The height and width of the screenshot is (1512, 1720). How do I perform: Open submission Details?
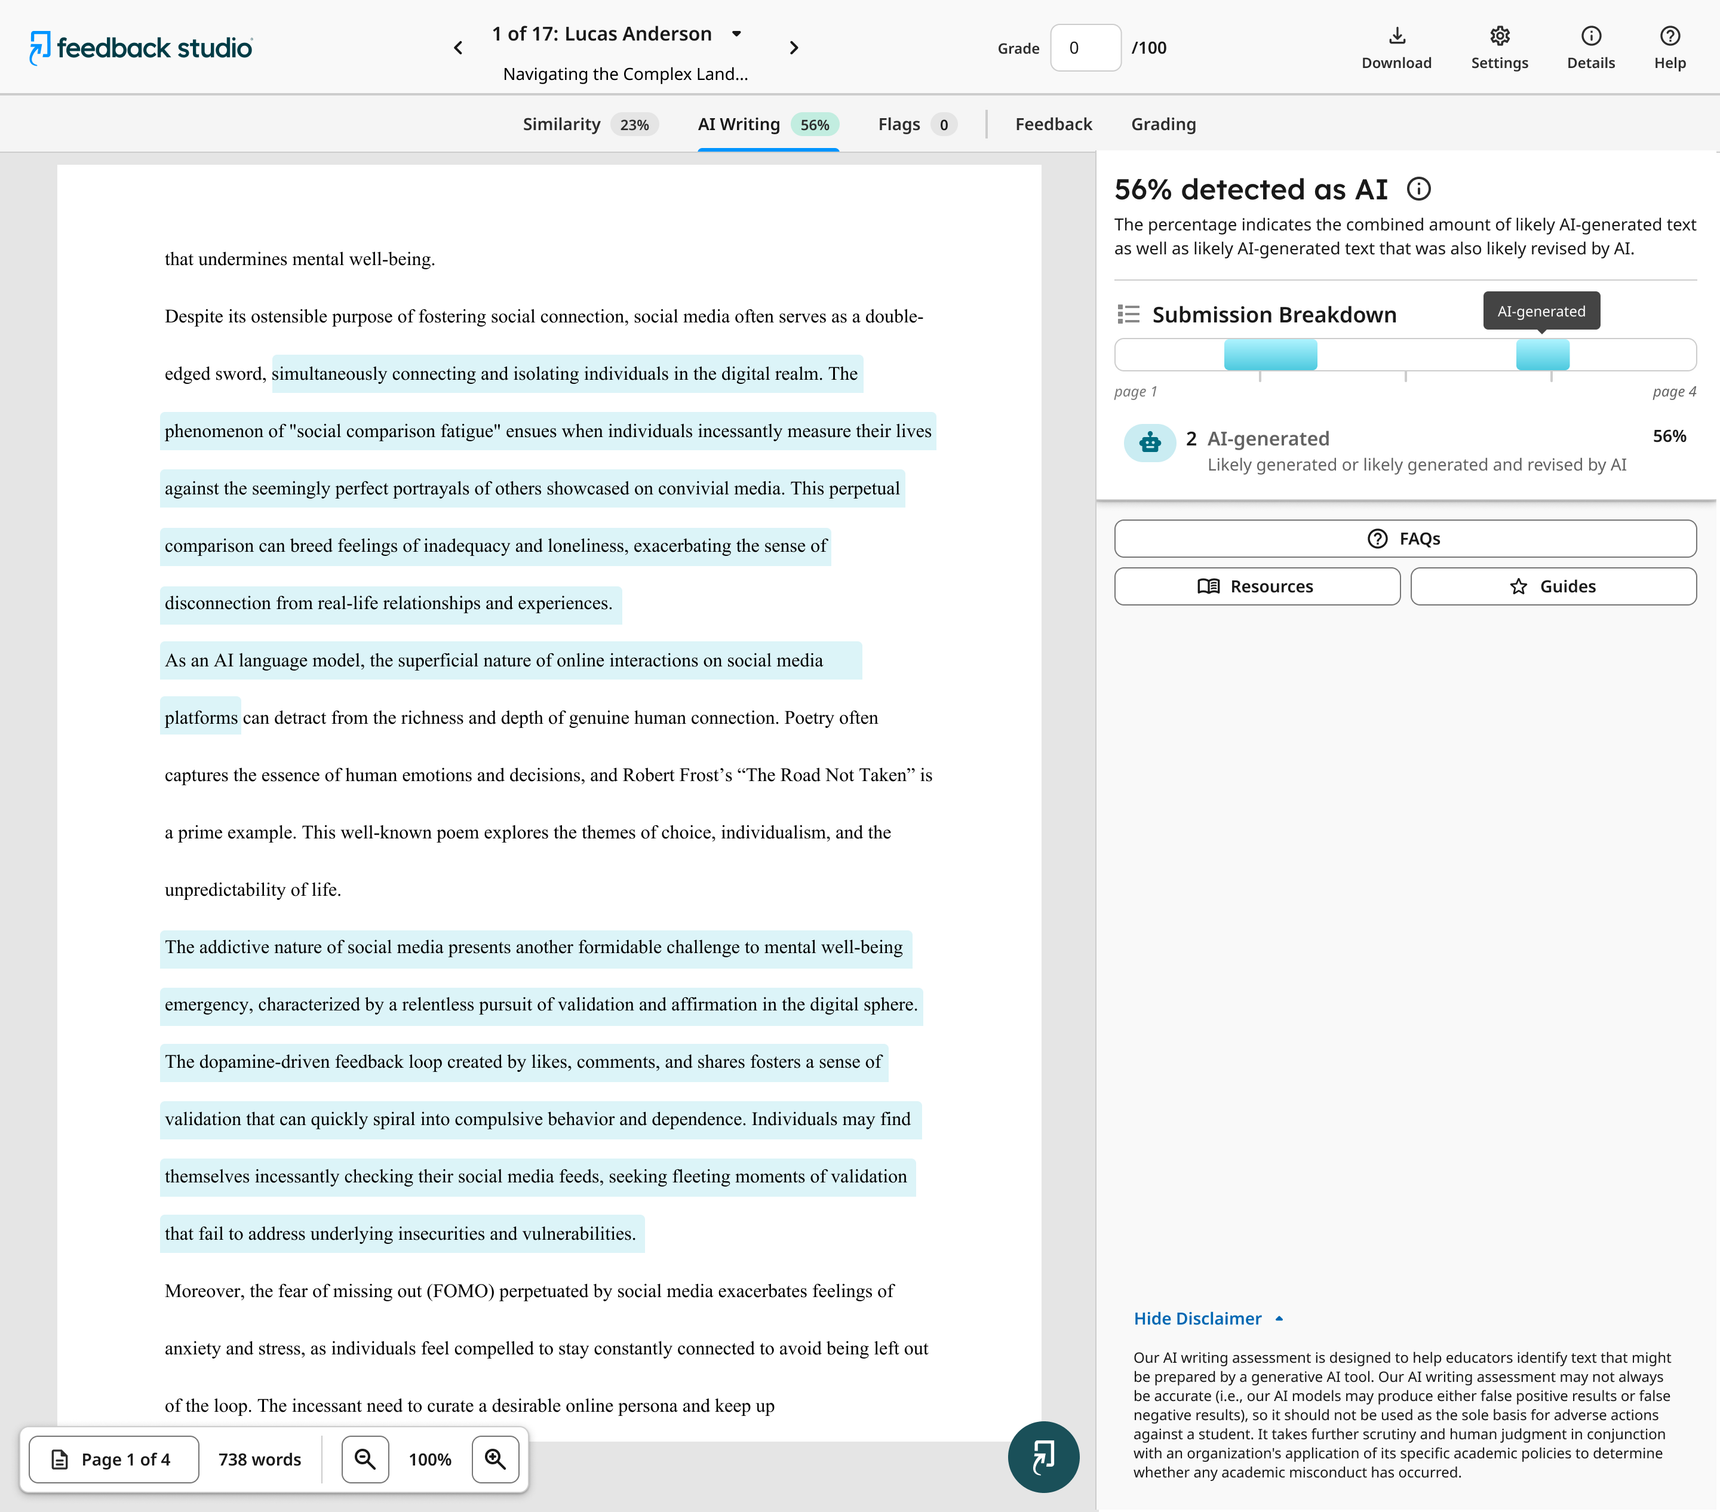(x=1590, y=48)
